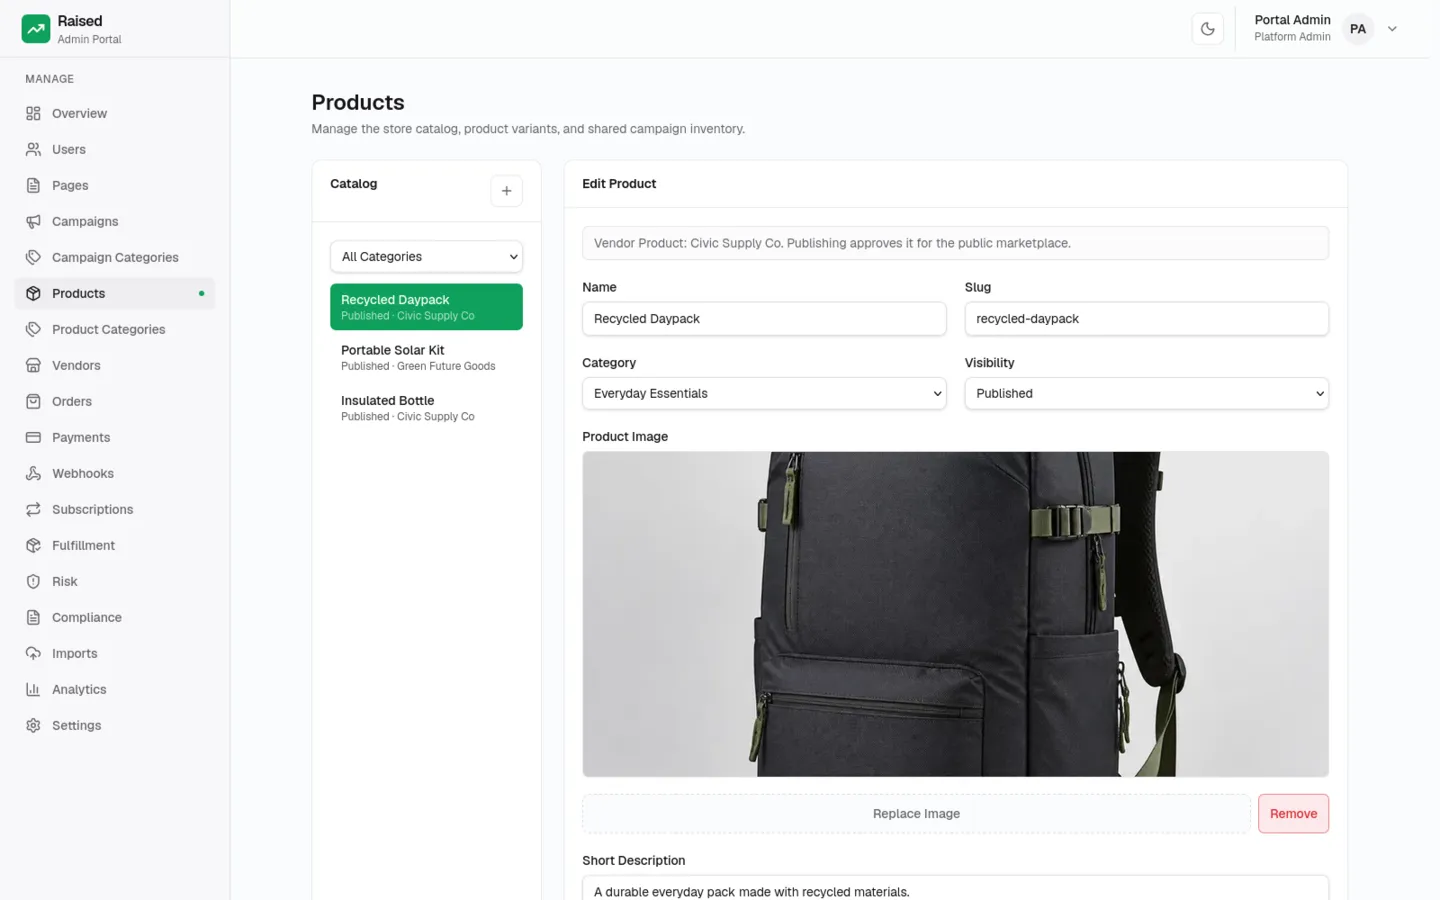
Task: Open Pages in the sidebar
Action: click(x=115, y=185)
